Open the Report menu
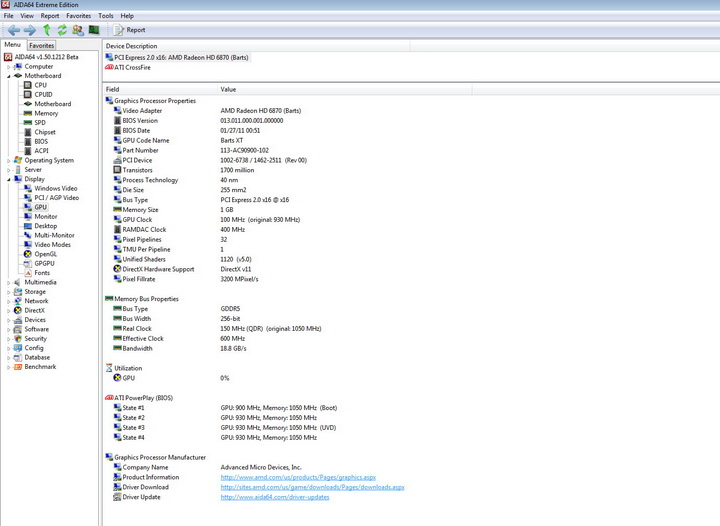The image size is (720, 526). pyautogui.click(x=50, y=16)
